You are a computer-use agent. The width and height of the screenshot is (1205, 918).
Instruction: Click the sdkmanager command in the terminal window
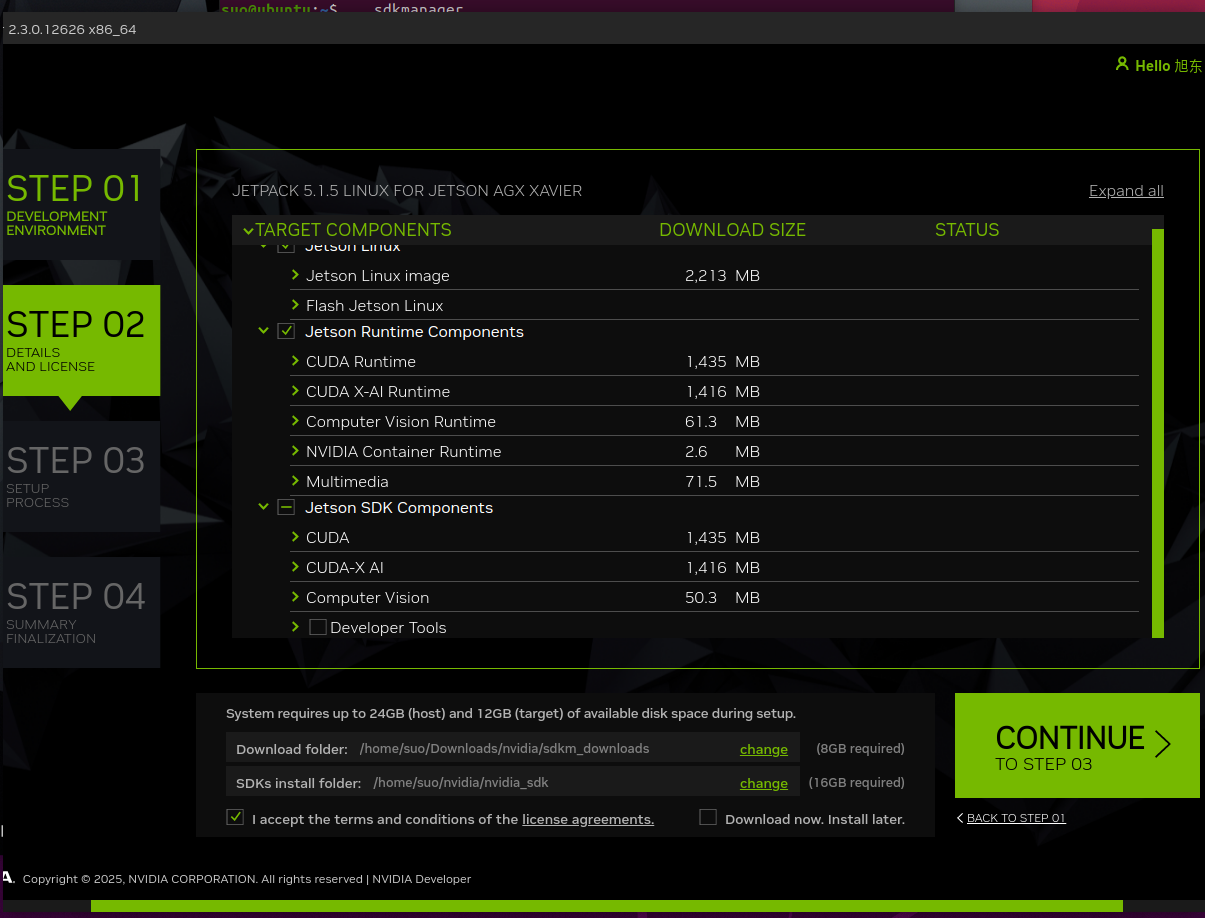(x=418, y=8)
